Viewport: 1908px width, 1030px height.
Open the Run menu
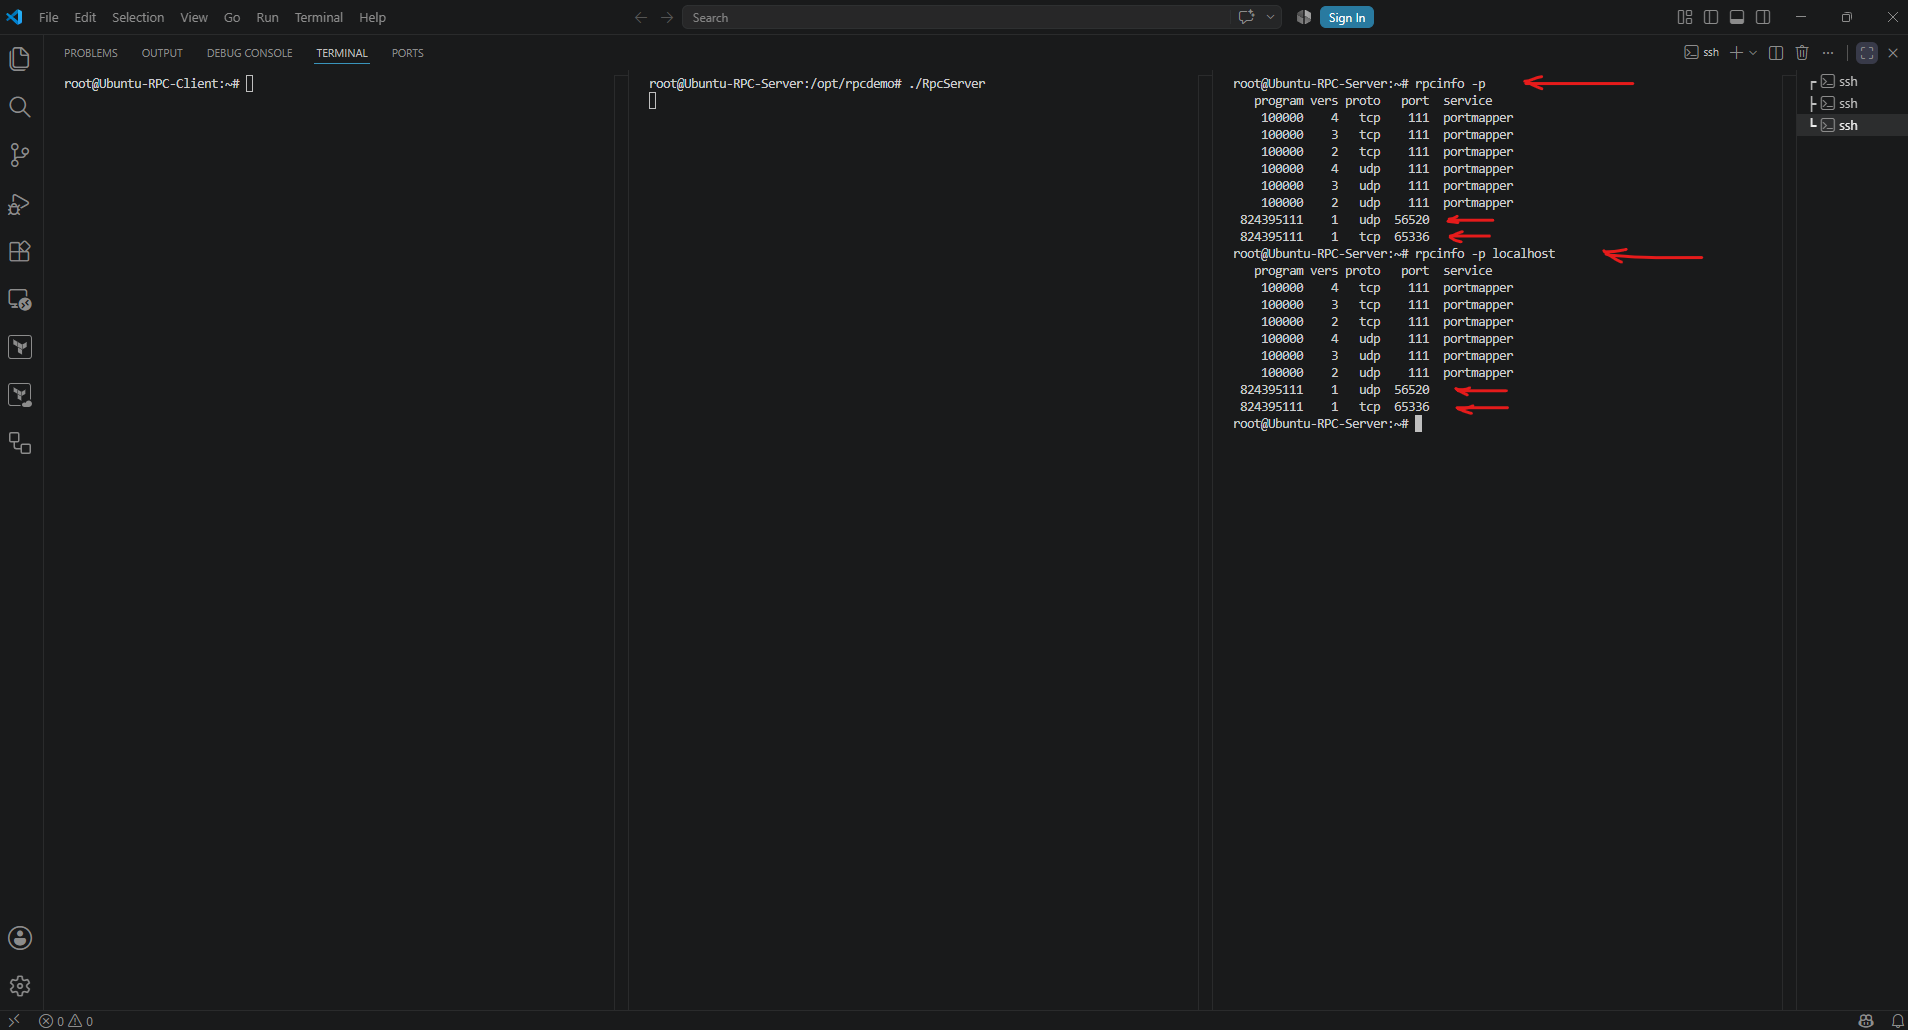pos(267,17)
